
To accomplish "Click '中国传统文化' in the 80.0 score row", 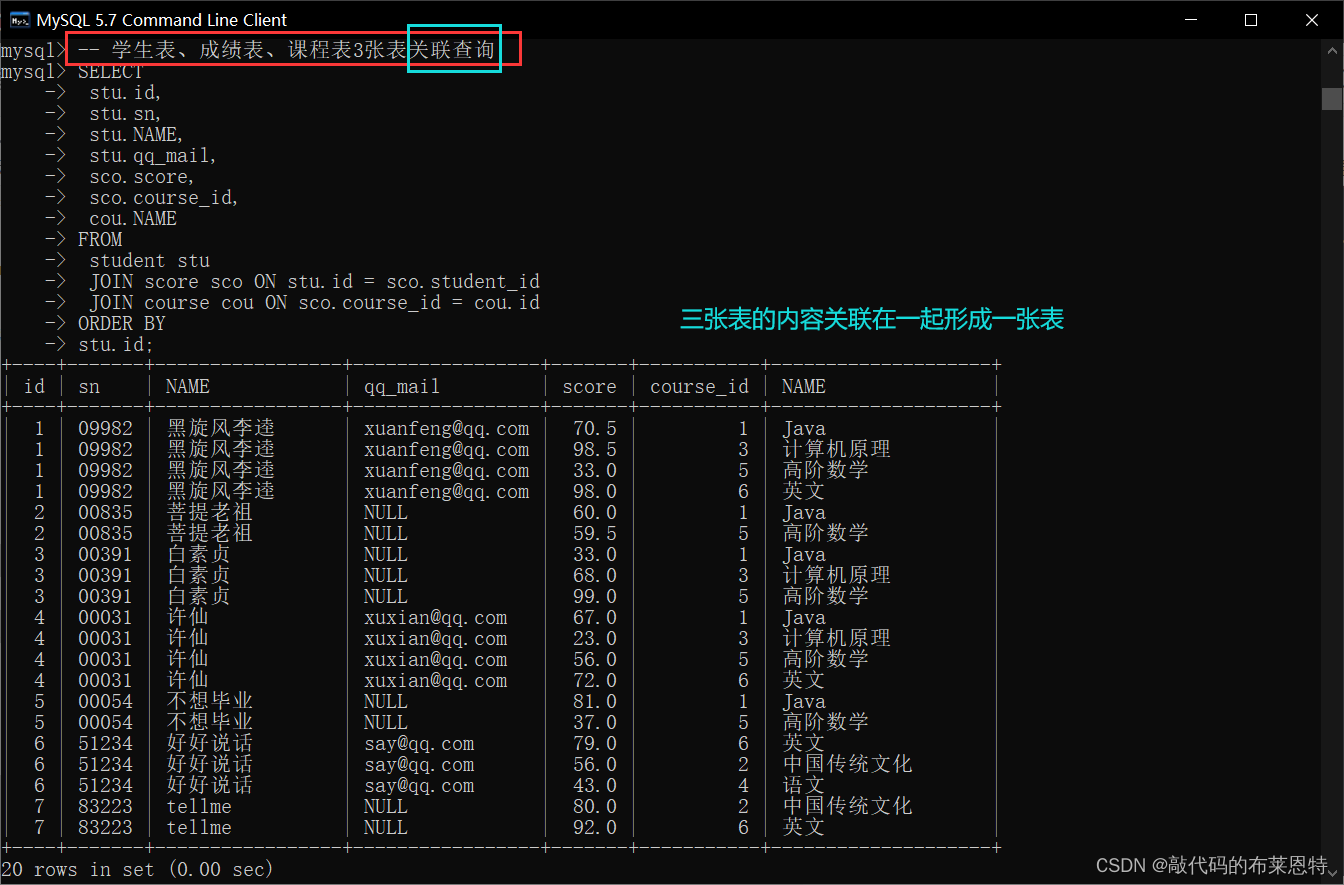I will tap(847, 807).
